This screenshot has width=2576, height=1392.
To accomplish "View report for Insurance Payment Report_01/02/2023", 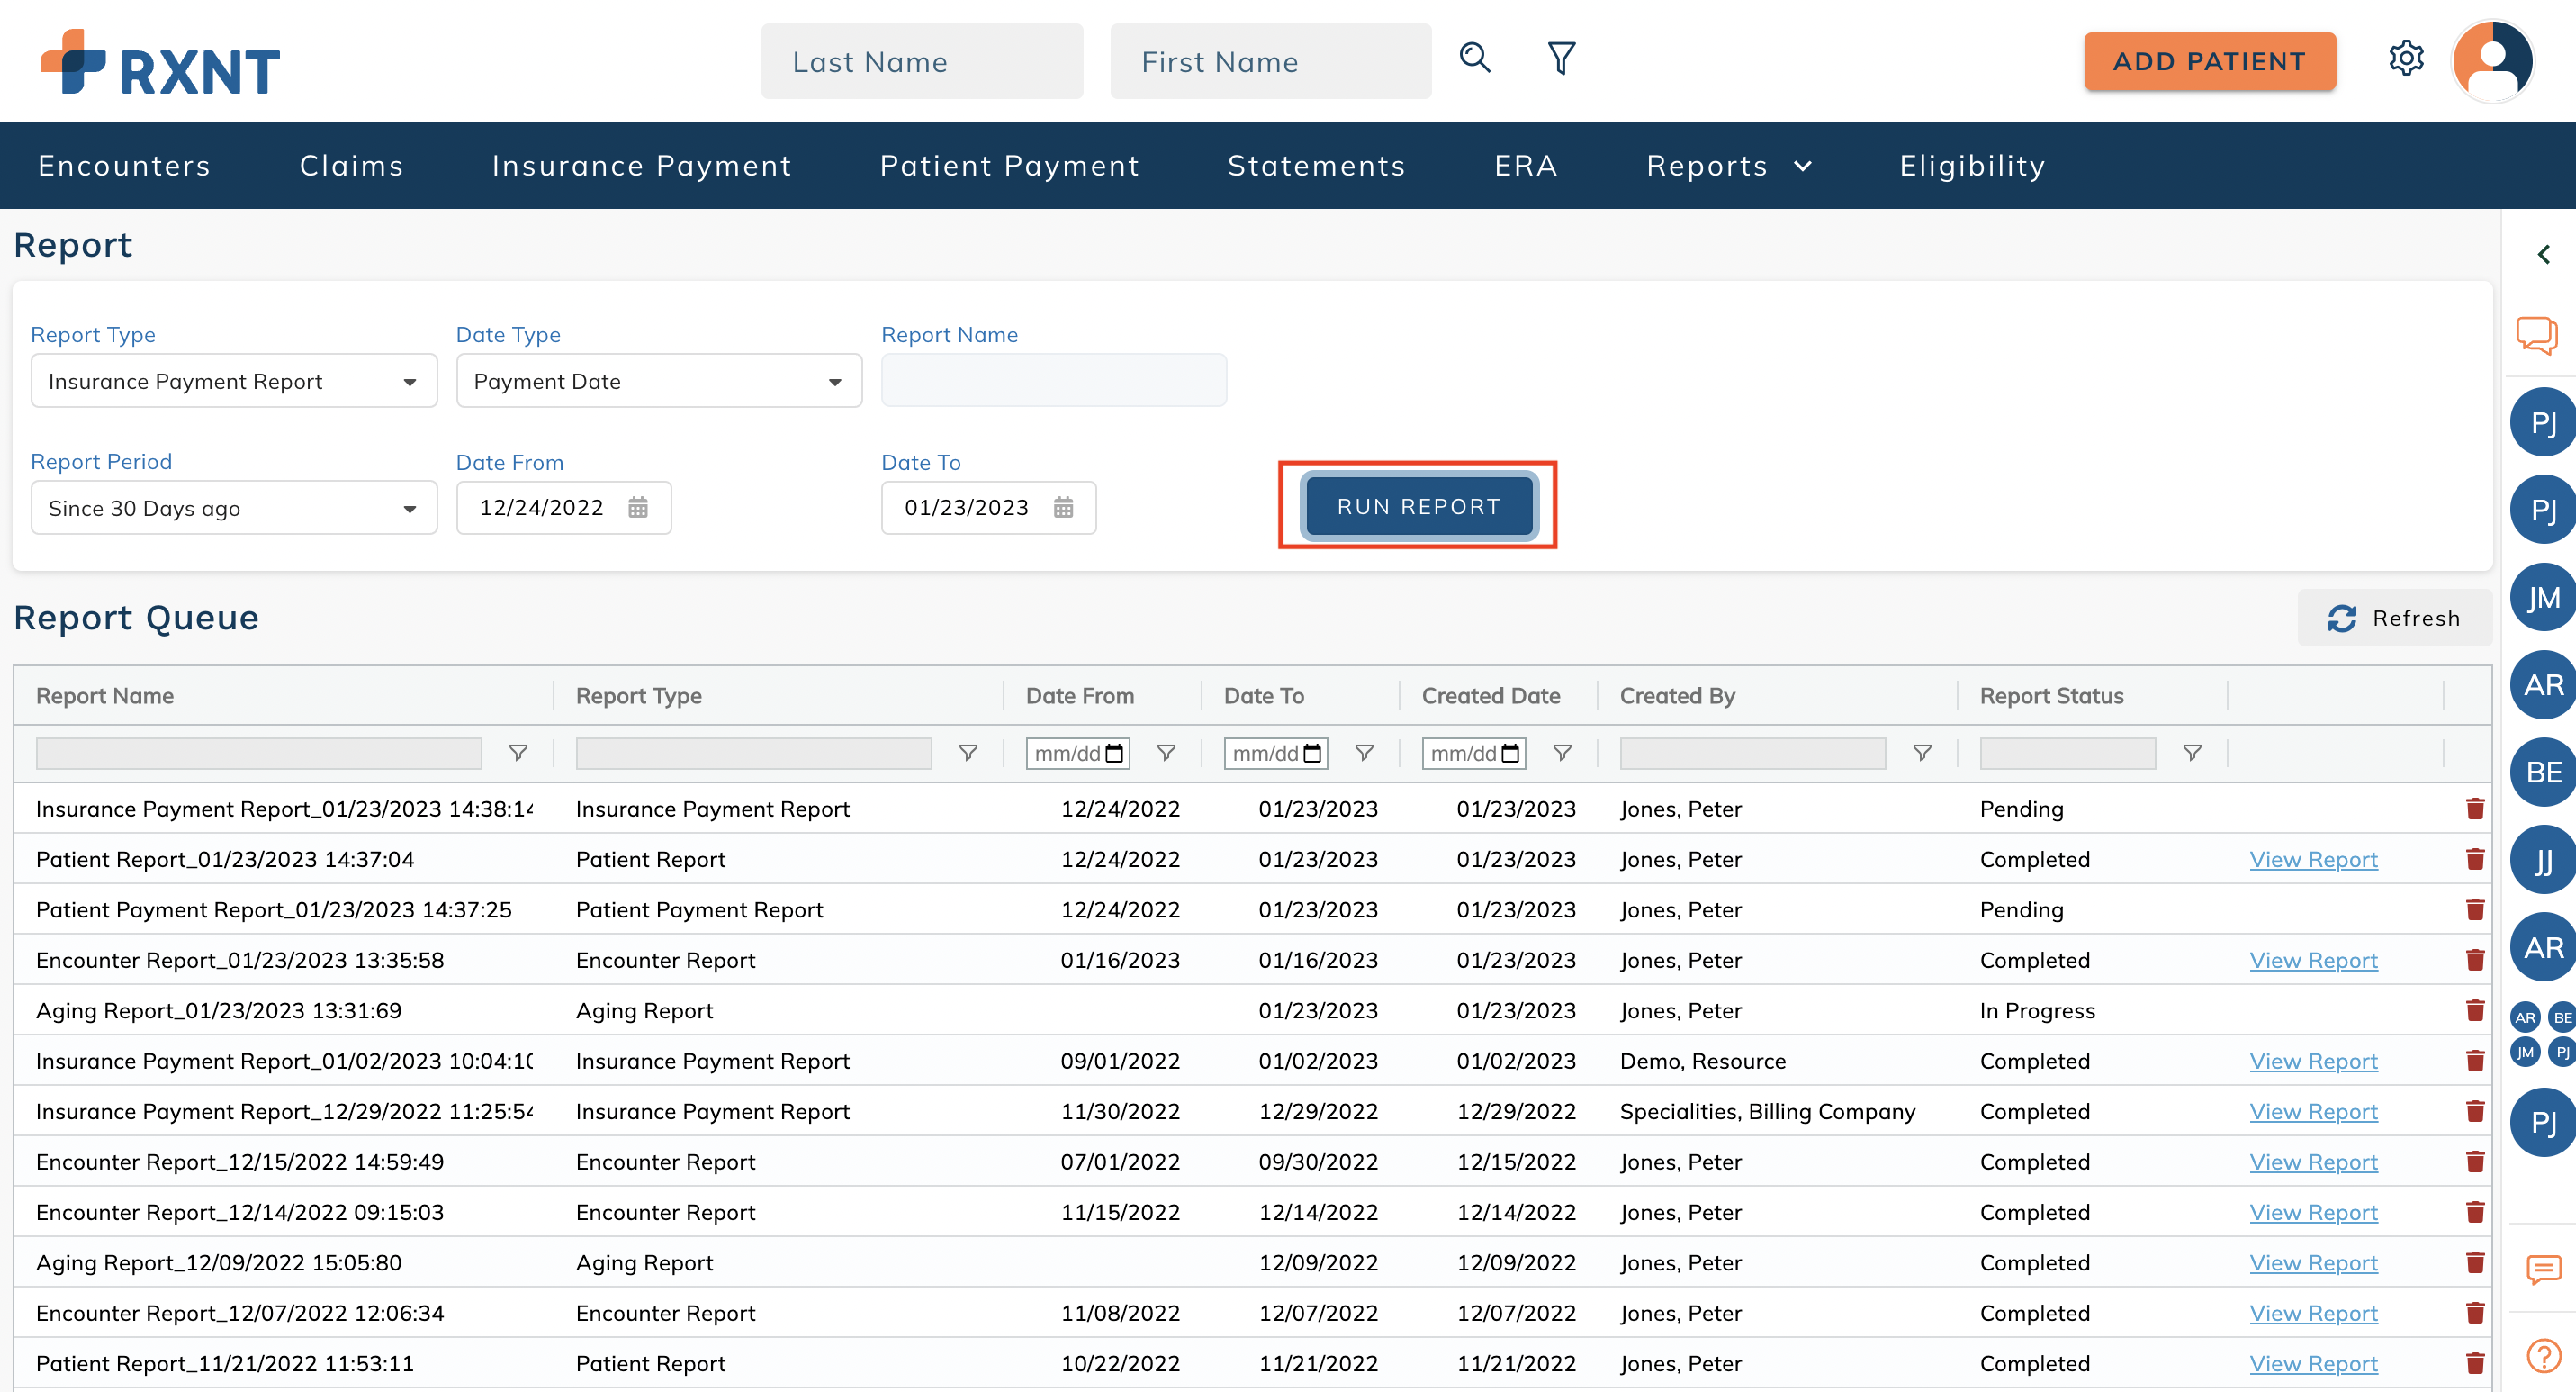I will tap(2313, 1061).
